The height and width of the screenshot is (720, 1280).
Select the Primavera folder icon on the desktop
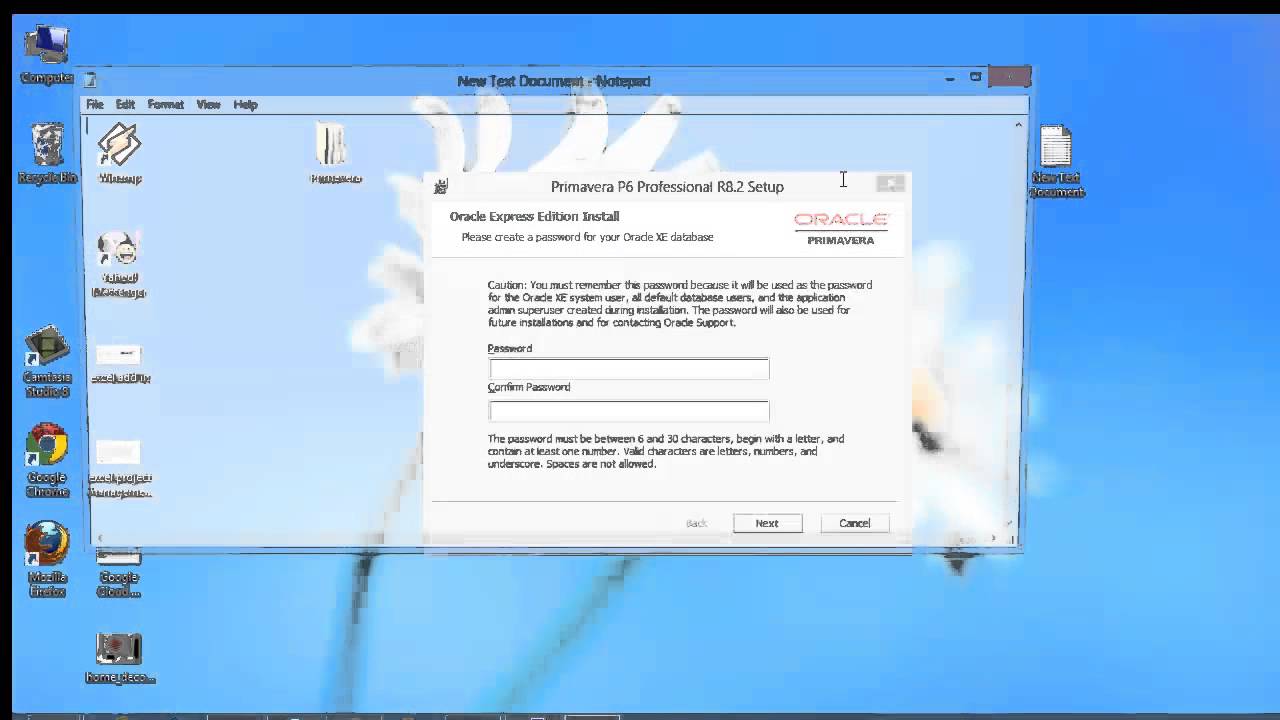[x=335, y=153]
